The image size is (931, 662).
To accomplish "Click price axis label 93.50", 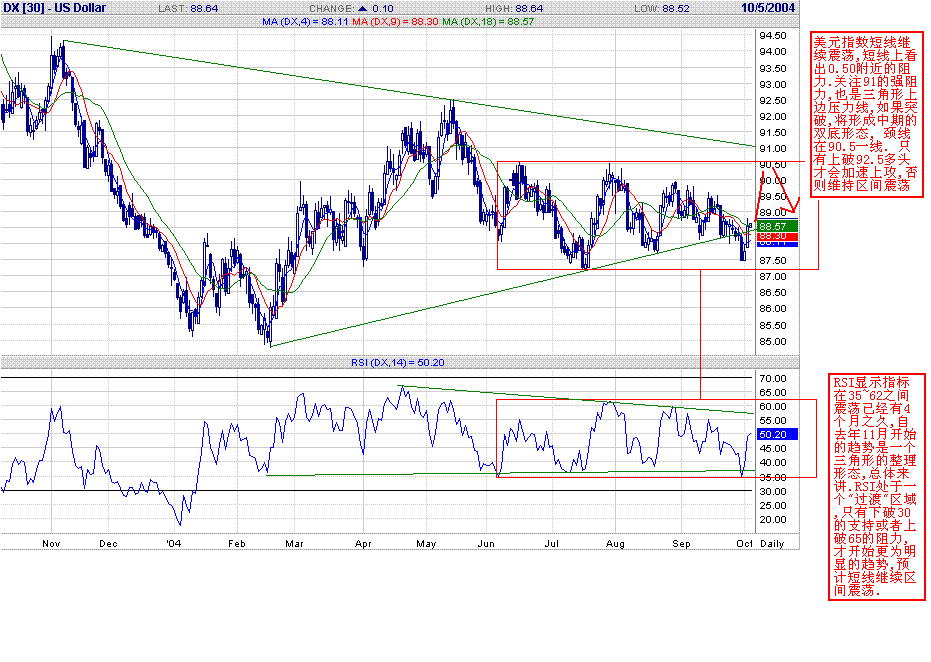I will click(x=772, y=68).
